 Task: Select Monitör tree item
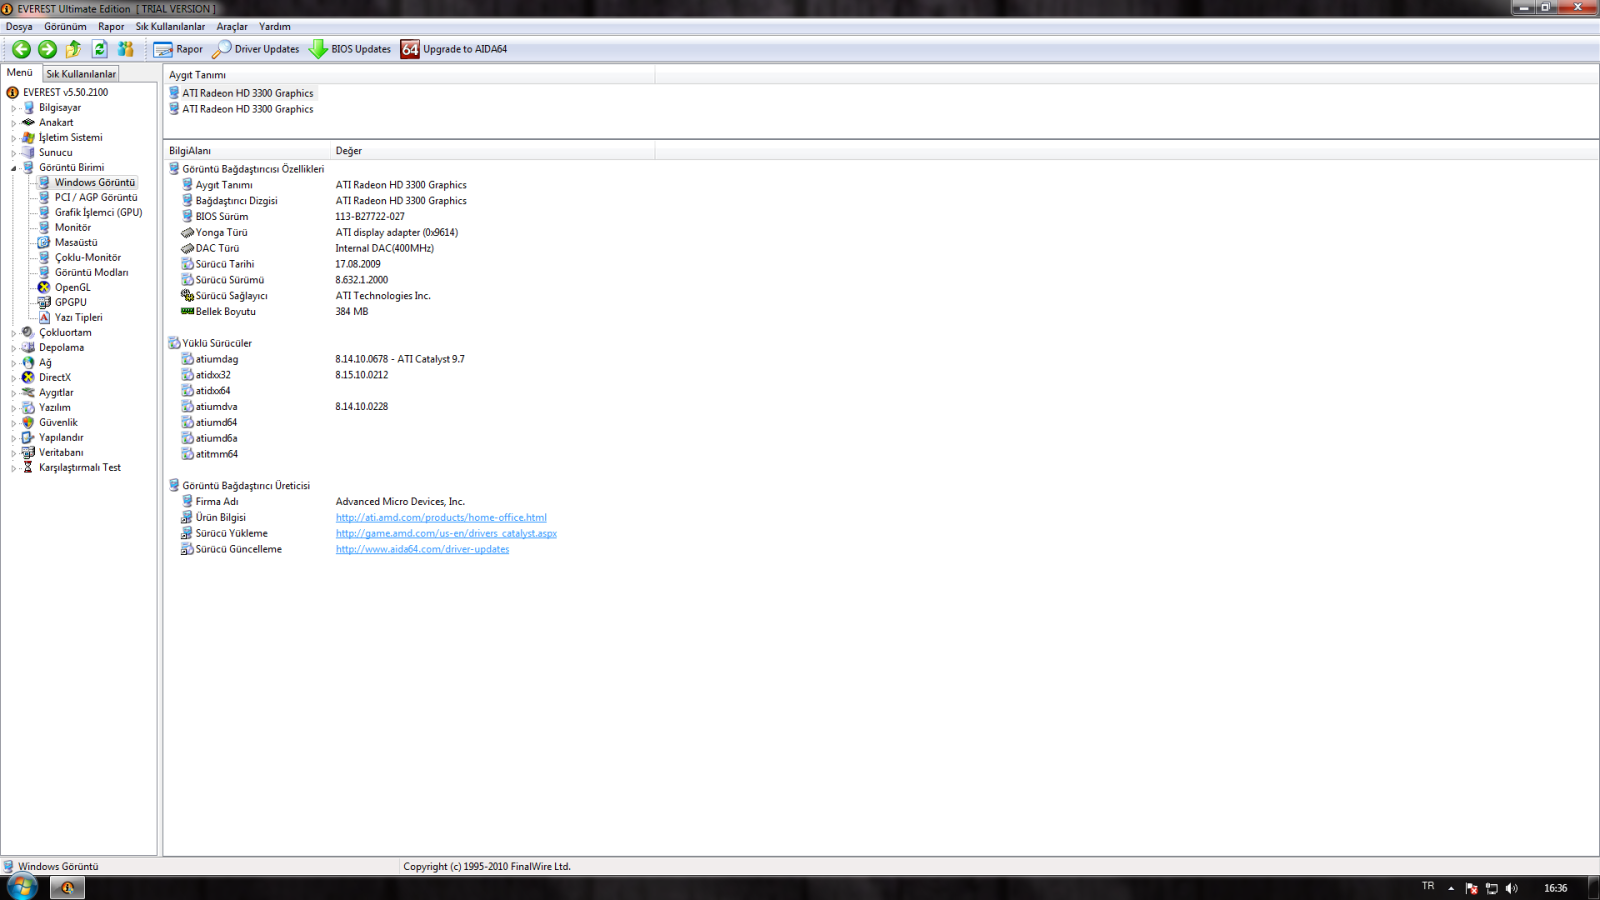pos(73,227)
